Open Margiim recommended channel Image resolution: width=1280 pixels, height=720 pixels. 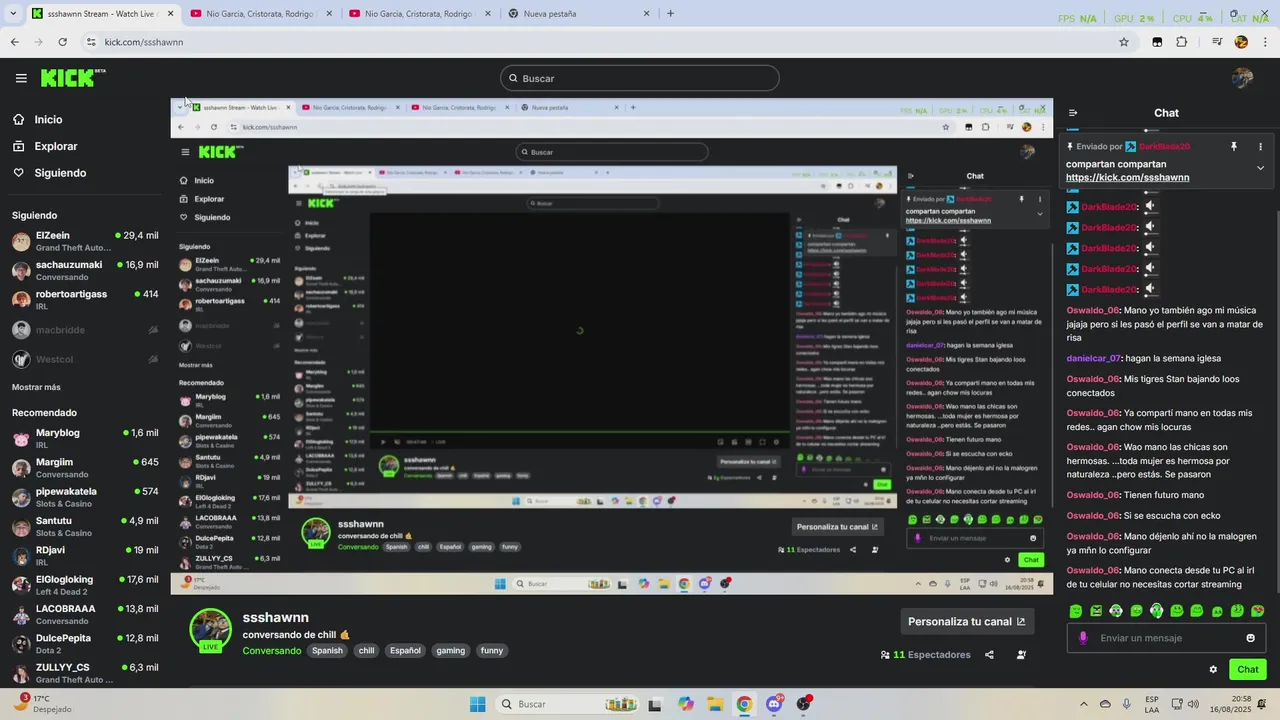[85, 468]
